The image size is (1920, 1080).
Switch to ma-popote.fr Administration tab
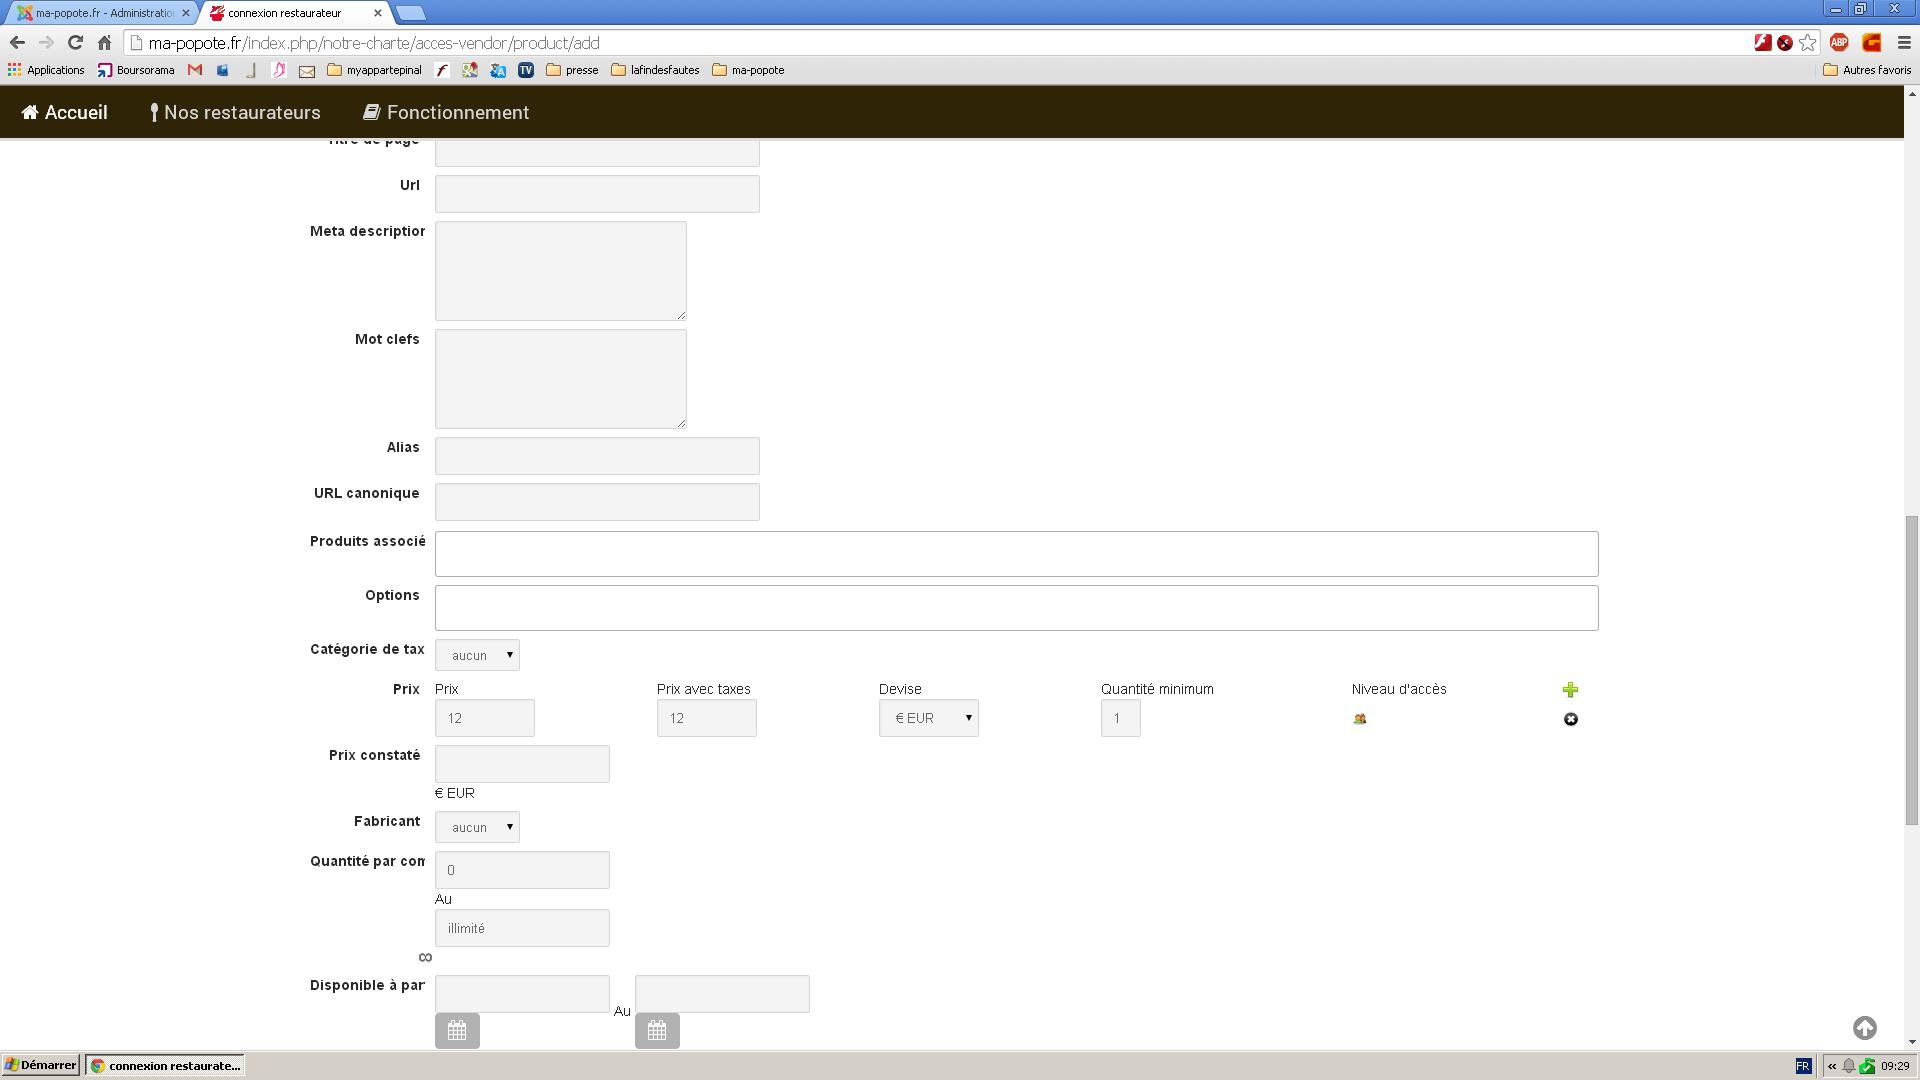coord(100,13)
